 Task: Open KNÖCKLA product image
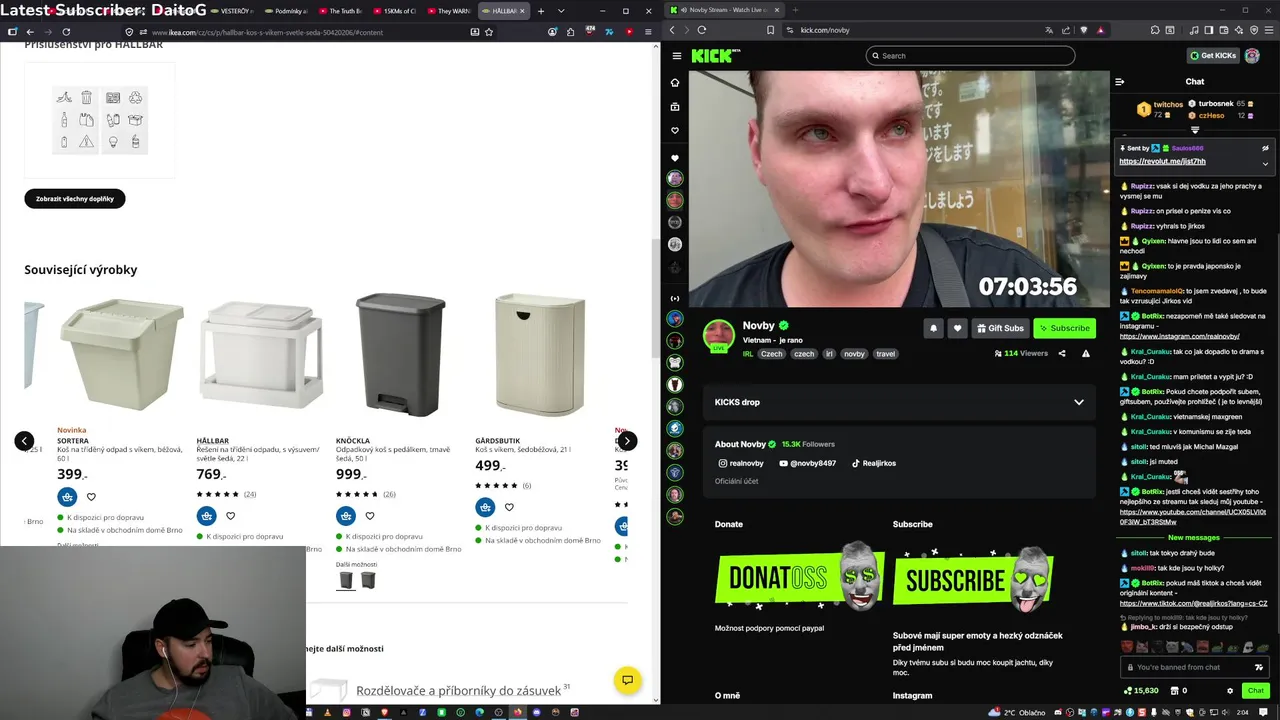pos(400,354)
